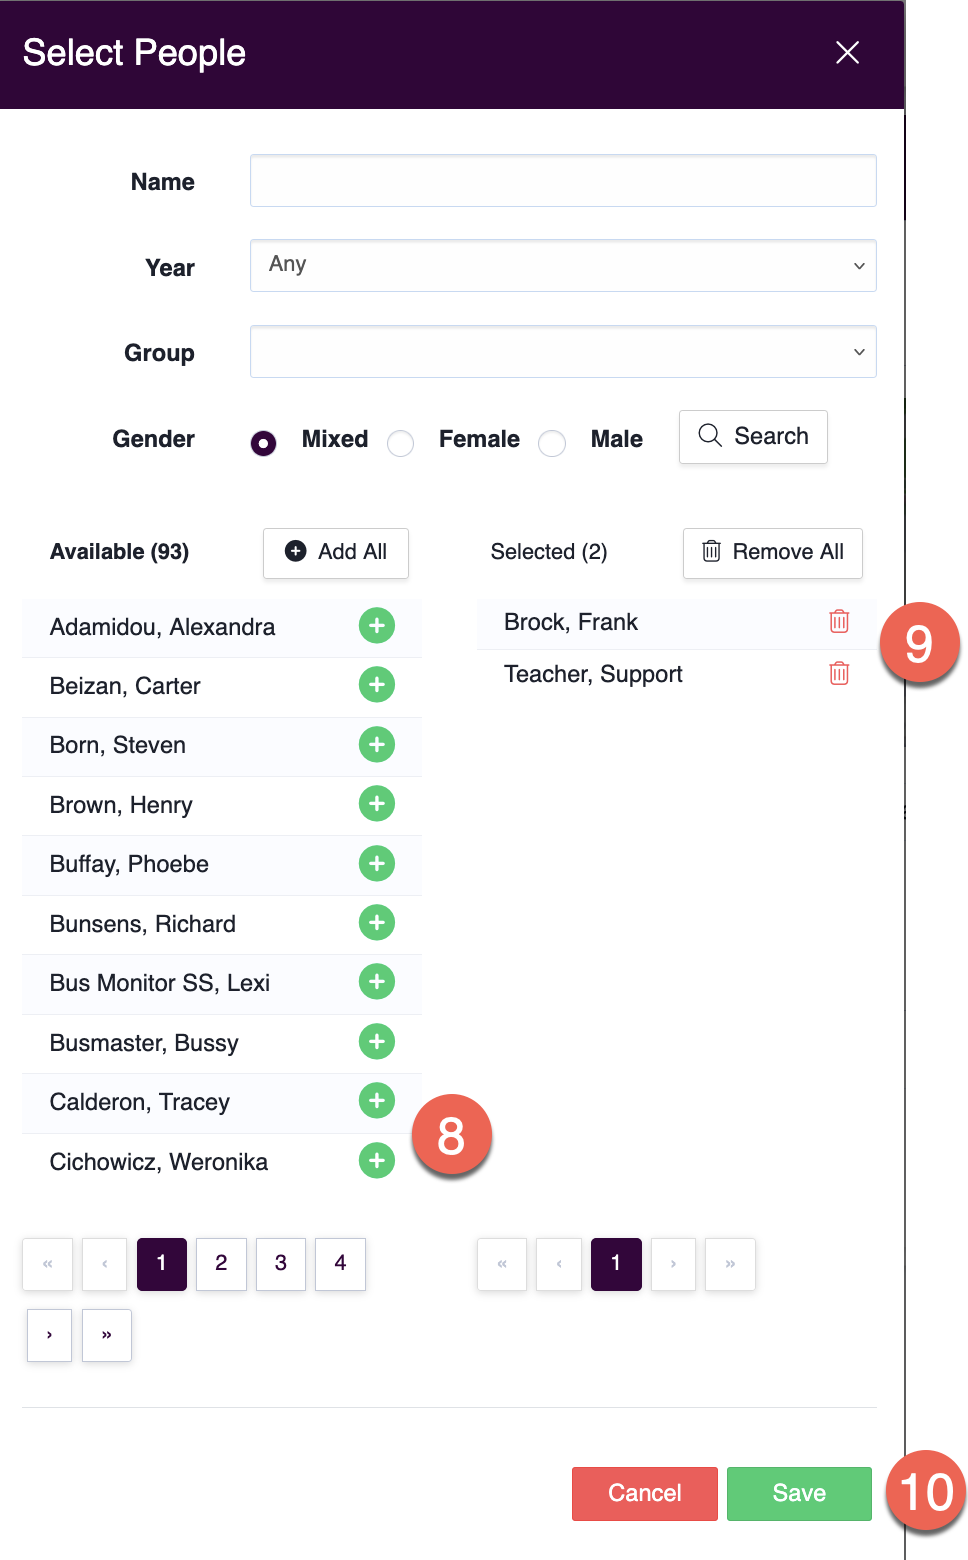Viewport: 968px width, 1560px height.
Task: Choose the Female gender option
Action: (401, 443)
